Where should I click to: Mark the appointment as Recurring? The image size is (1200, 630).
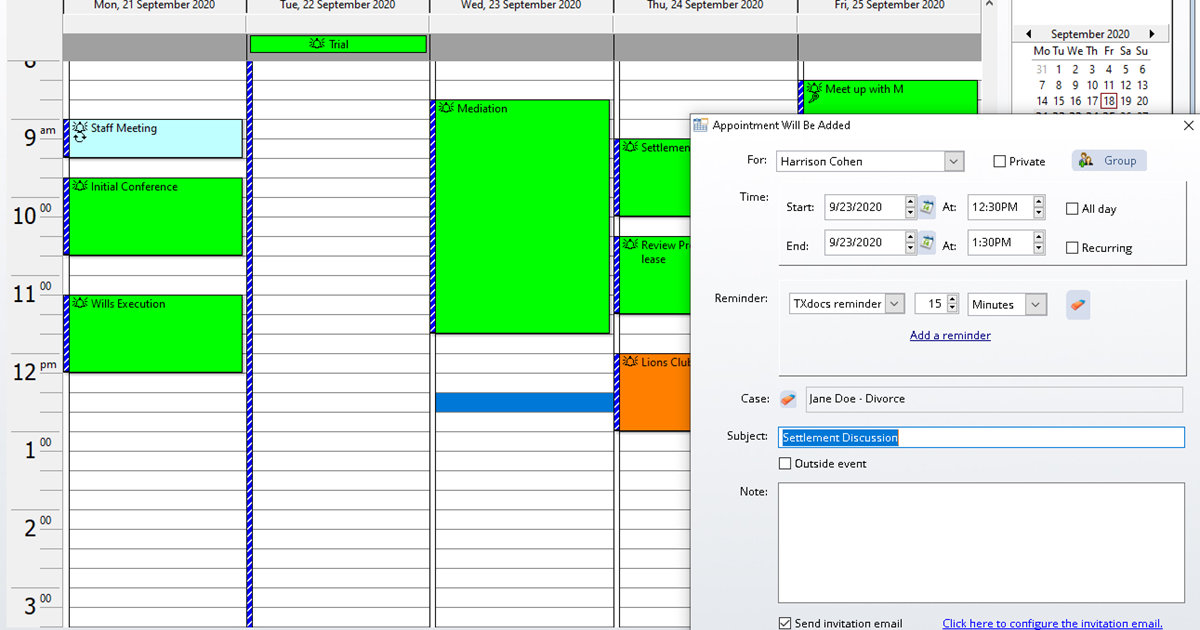click(x=1073, y=248)
